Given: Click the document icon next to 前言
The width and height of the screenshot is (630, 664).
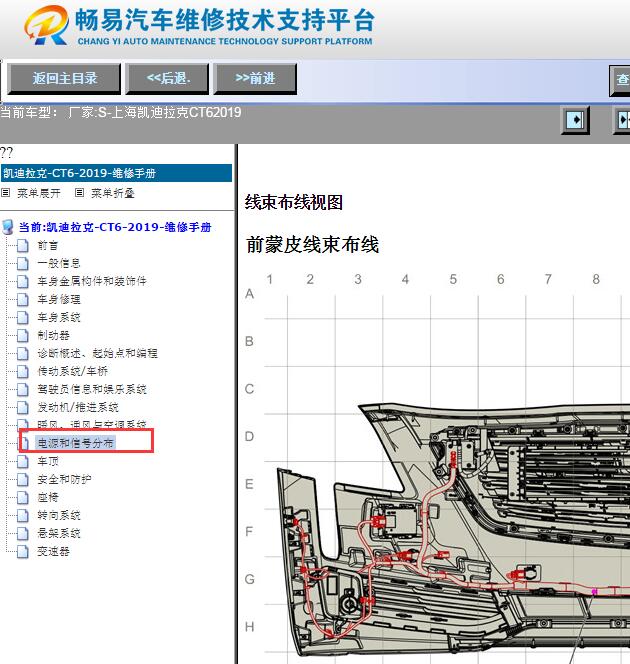Looking at the screenshot, I should pyautogui.click(x=22, y=246).
